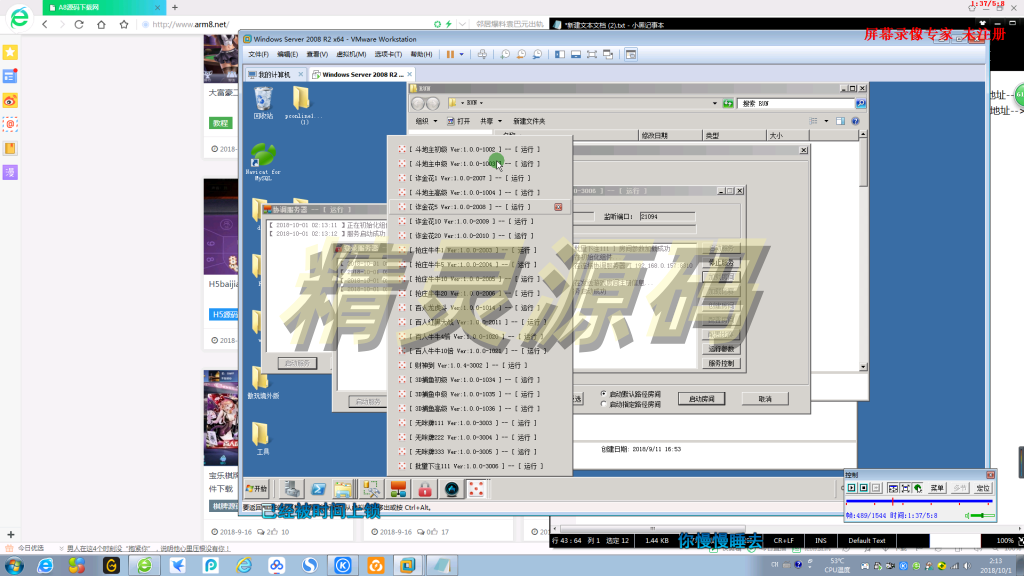Switch to 我的计算机 tab in VMware
1024x576 pixels.
(x=274, y=74)
